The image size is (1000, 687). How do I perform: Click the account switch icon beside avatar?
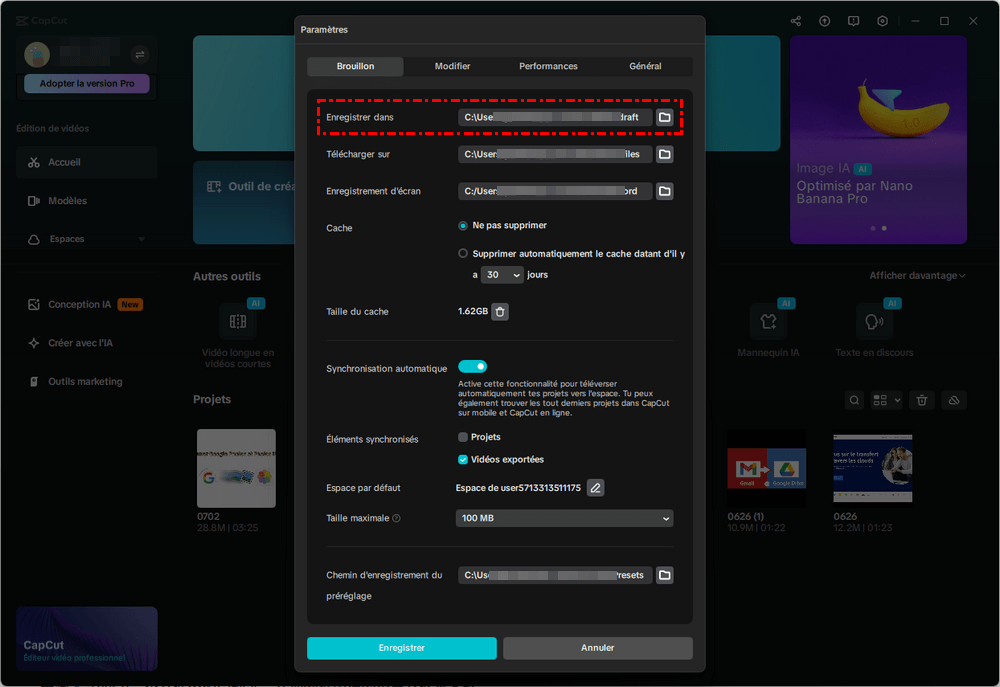click(140, 55)
